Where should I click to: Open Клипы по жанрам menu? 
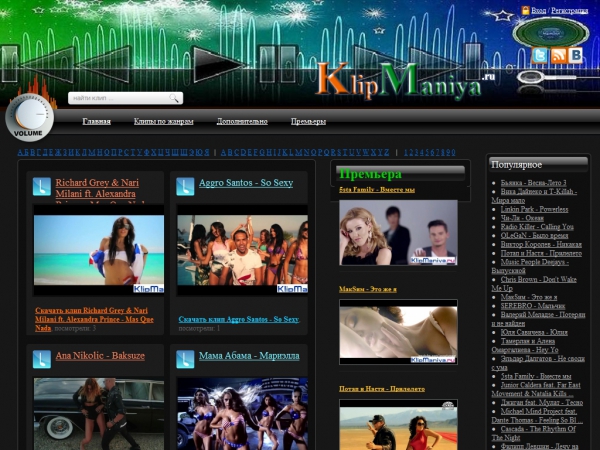click(x=163, y=121)
